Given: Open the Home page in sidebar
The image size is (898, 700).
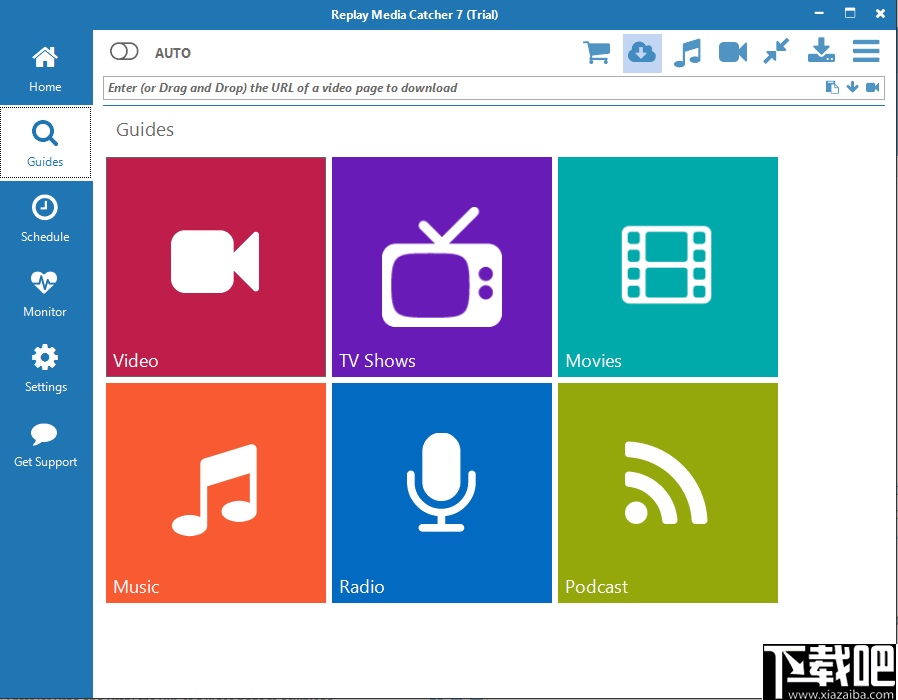Looking at the screenshot, I should click(x=45, y=69).
